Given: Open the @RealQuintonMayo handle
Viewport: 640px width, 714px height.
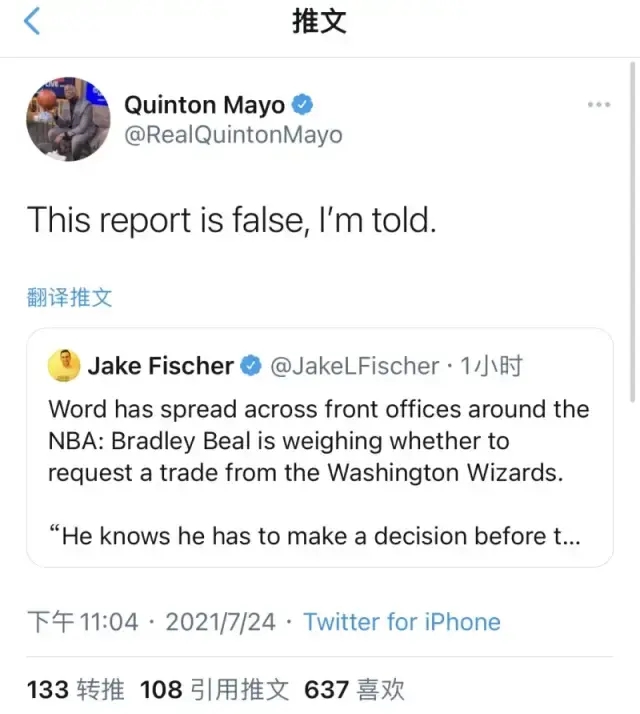Looking at the screenshot, I should 232,135.
